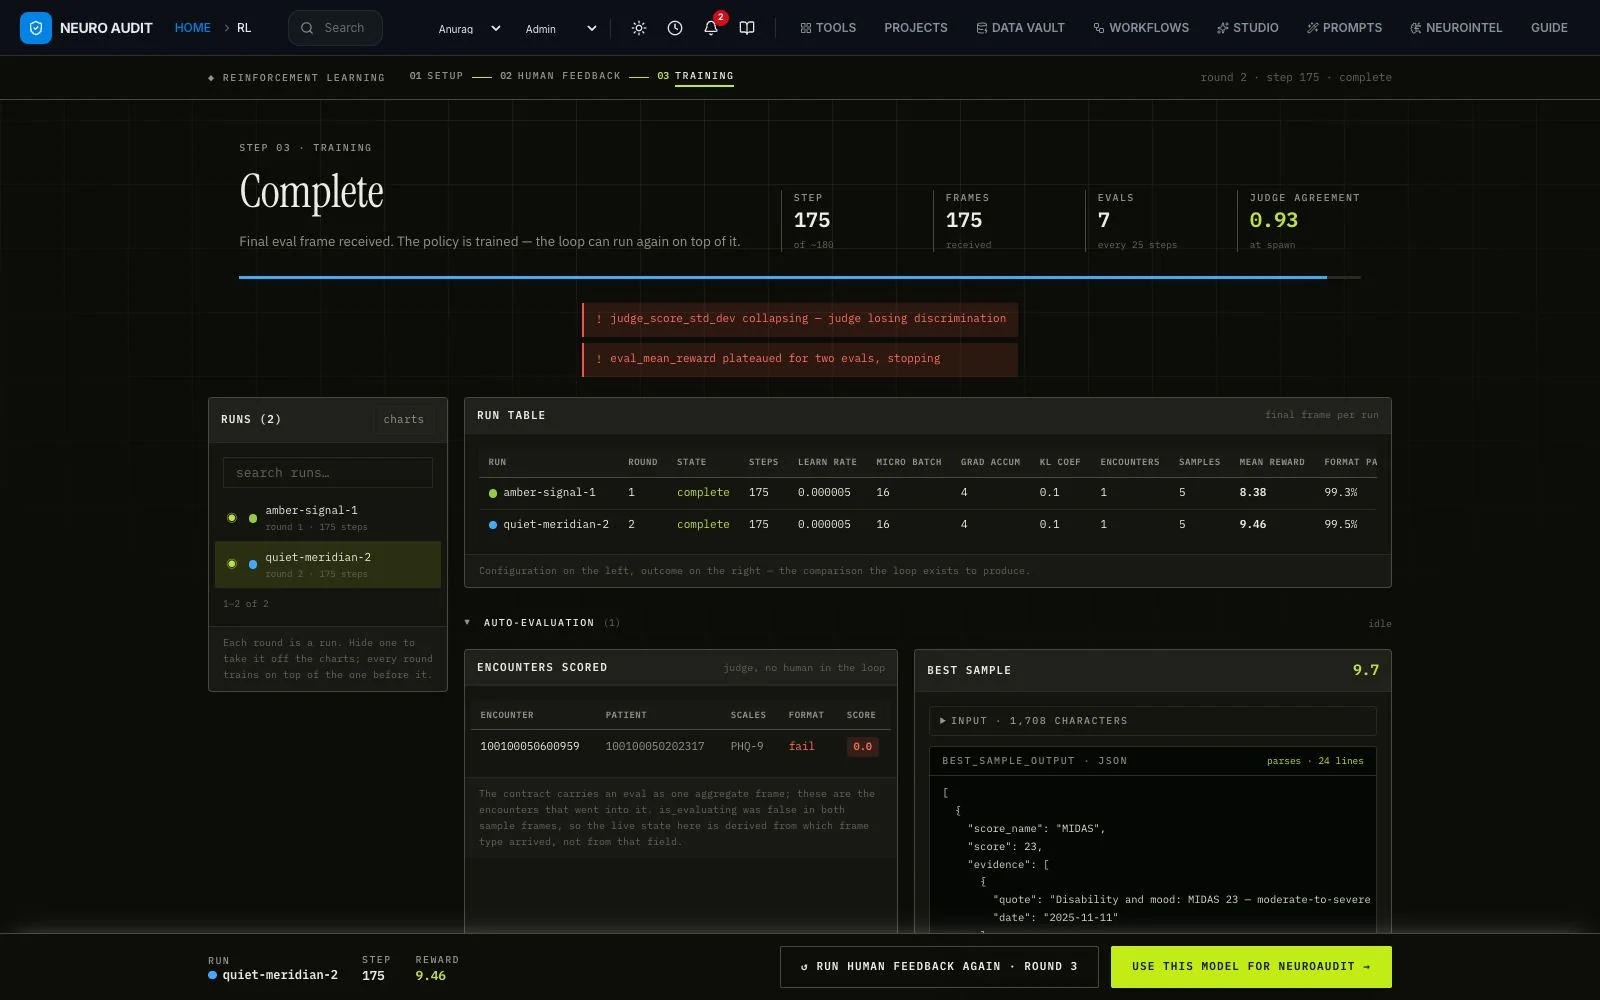Click the eval_mean_reward plateaued warning

click(x=800, y=360)
